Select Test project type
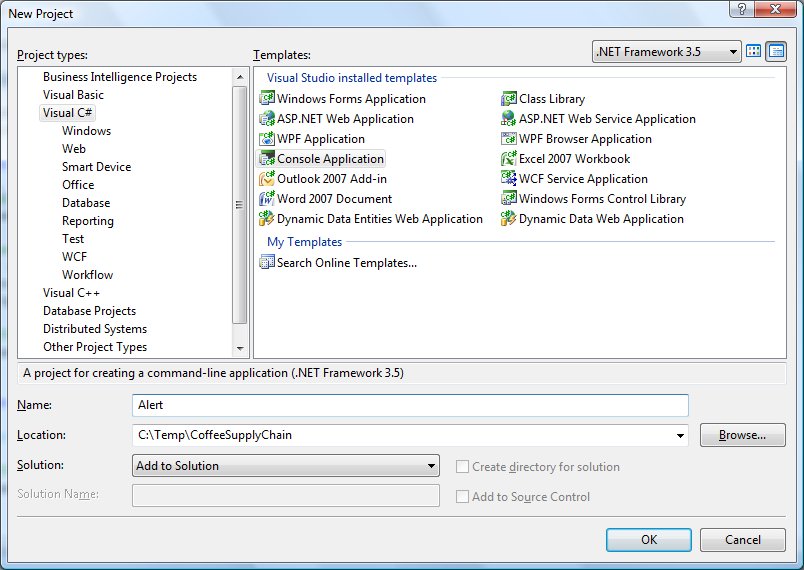 click(73, 239)
